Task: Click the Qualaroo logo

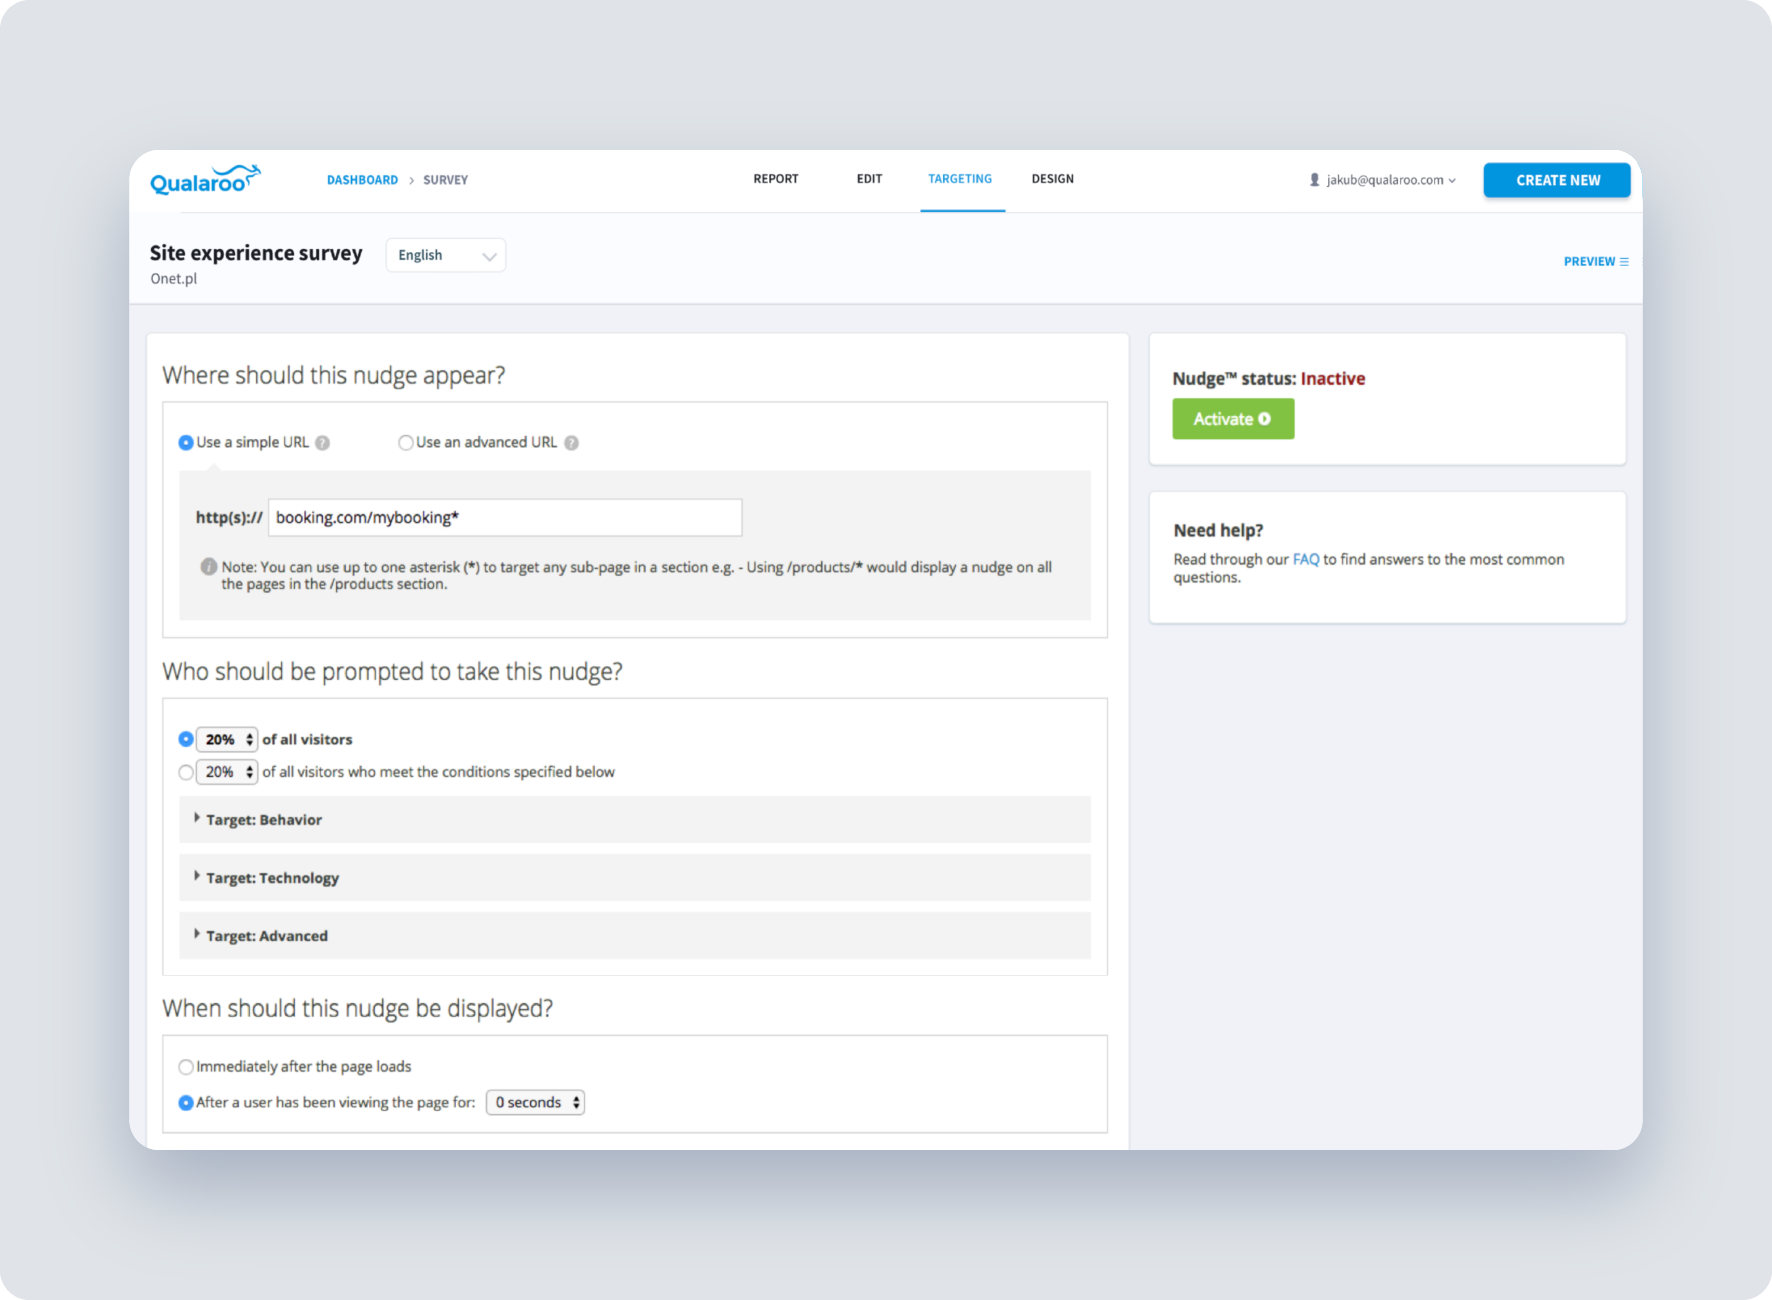Action: pyautogui.click(x=204, y=178)
